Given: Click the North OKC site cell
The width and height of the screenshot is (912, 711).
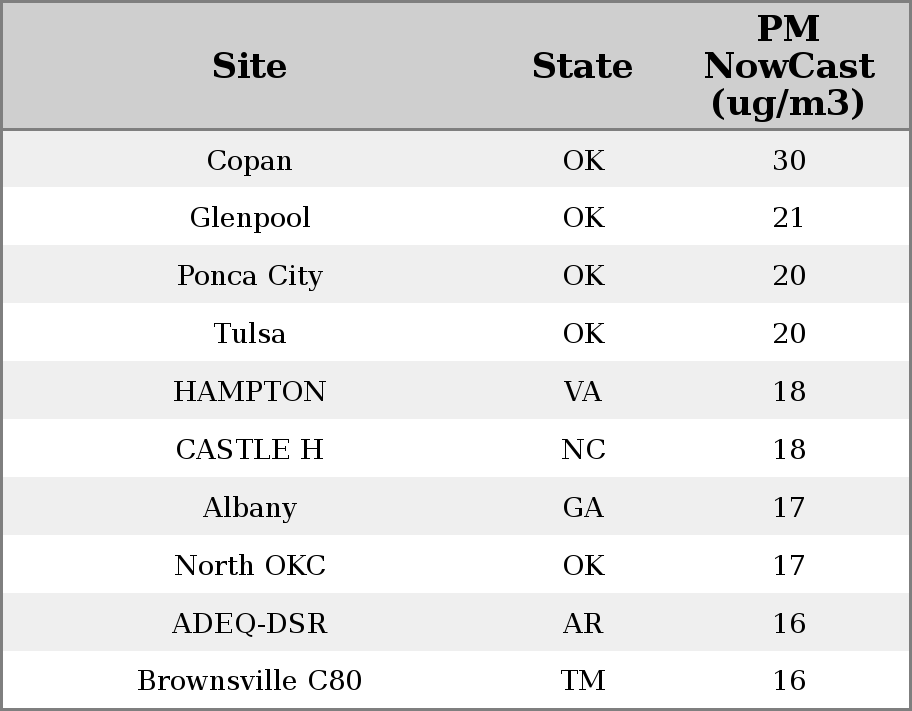Looking at the screenshot, I should point(249,565).
